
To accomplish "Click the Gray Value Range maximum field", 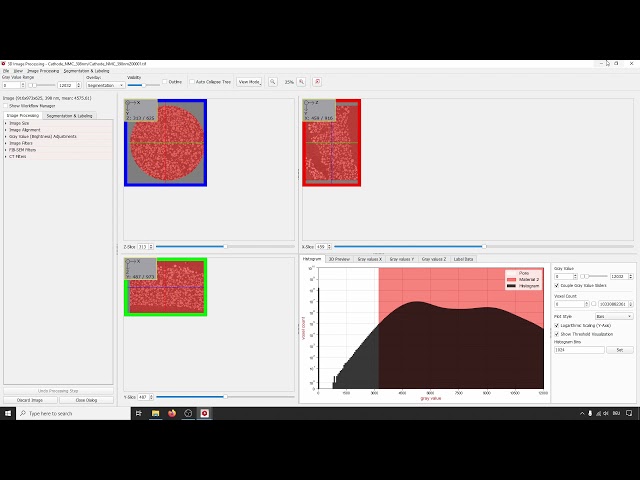I will (x=69, y=85).
